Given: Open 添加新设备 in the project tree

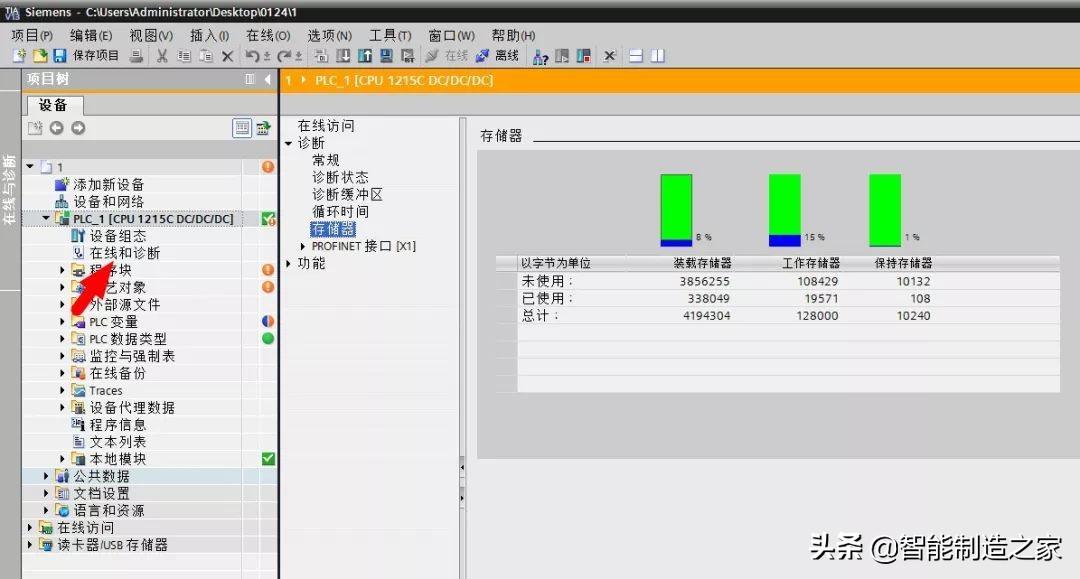Looking at the screenshot, I should (x=108, y=185).
